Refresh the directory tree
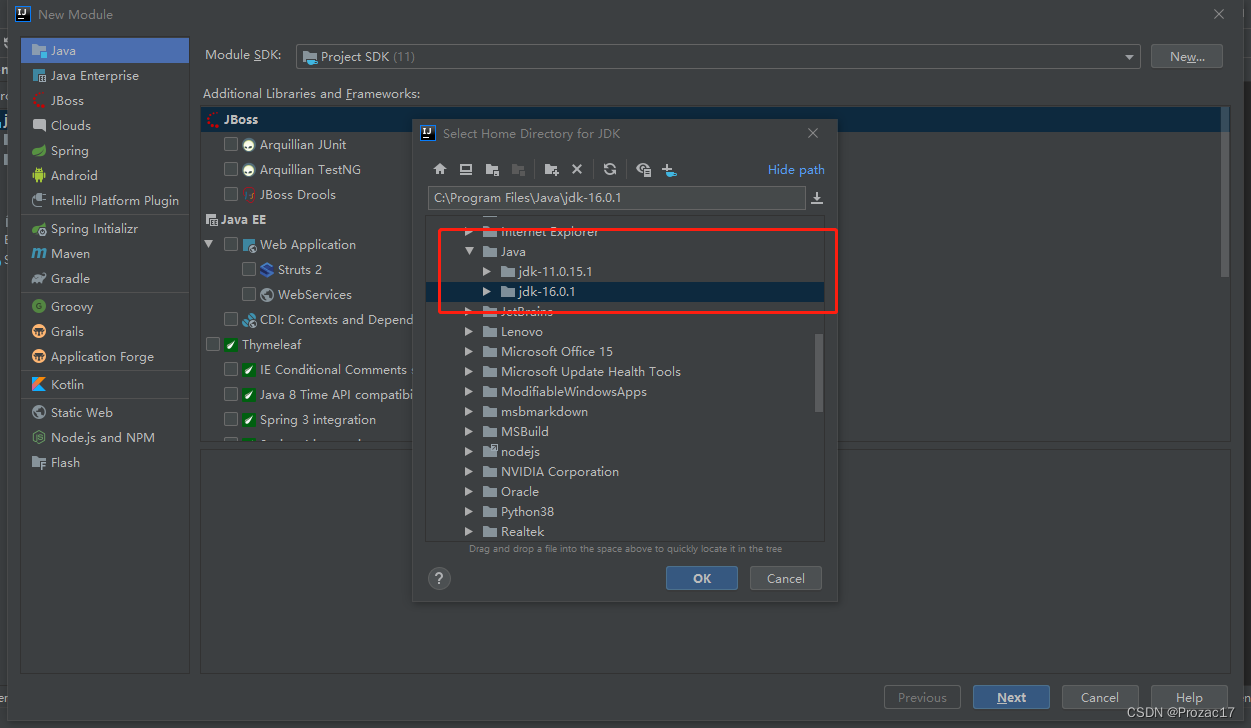This screenshot has width=1251, height=728. coord(610,169)
